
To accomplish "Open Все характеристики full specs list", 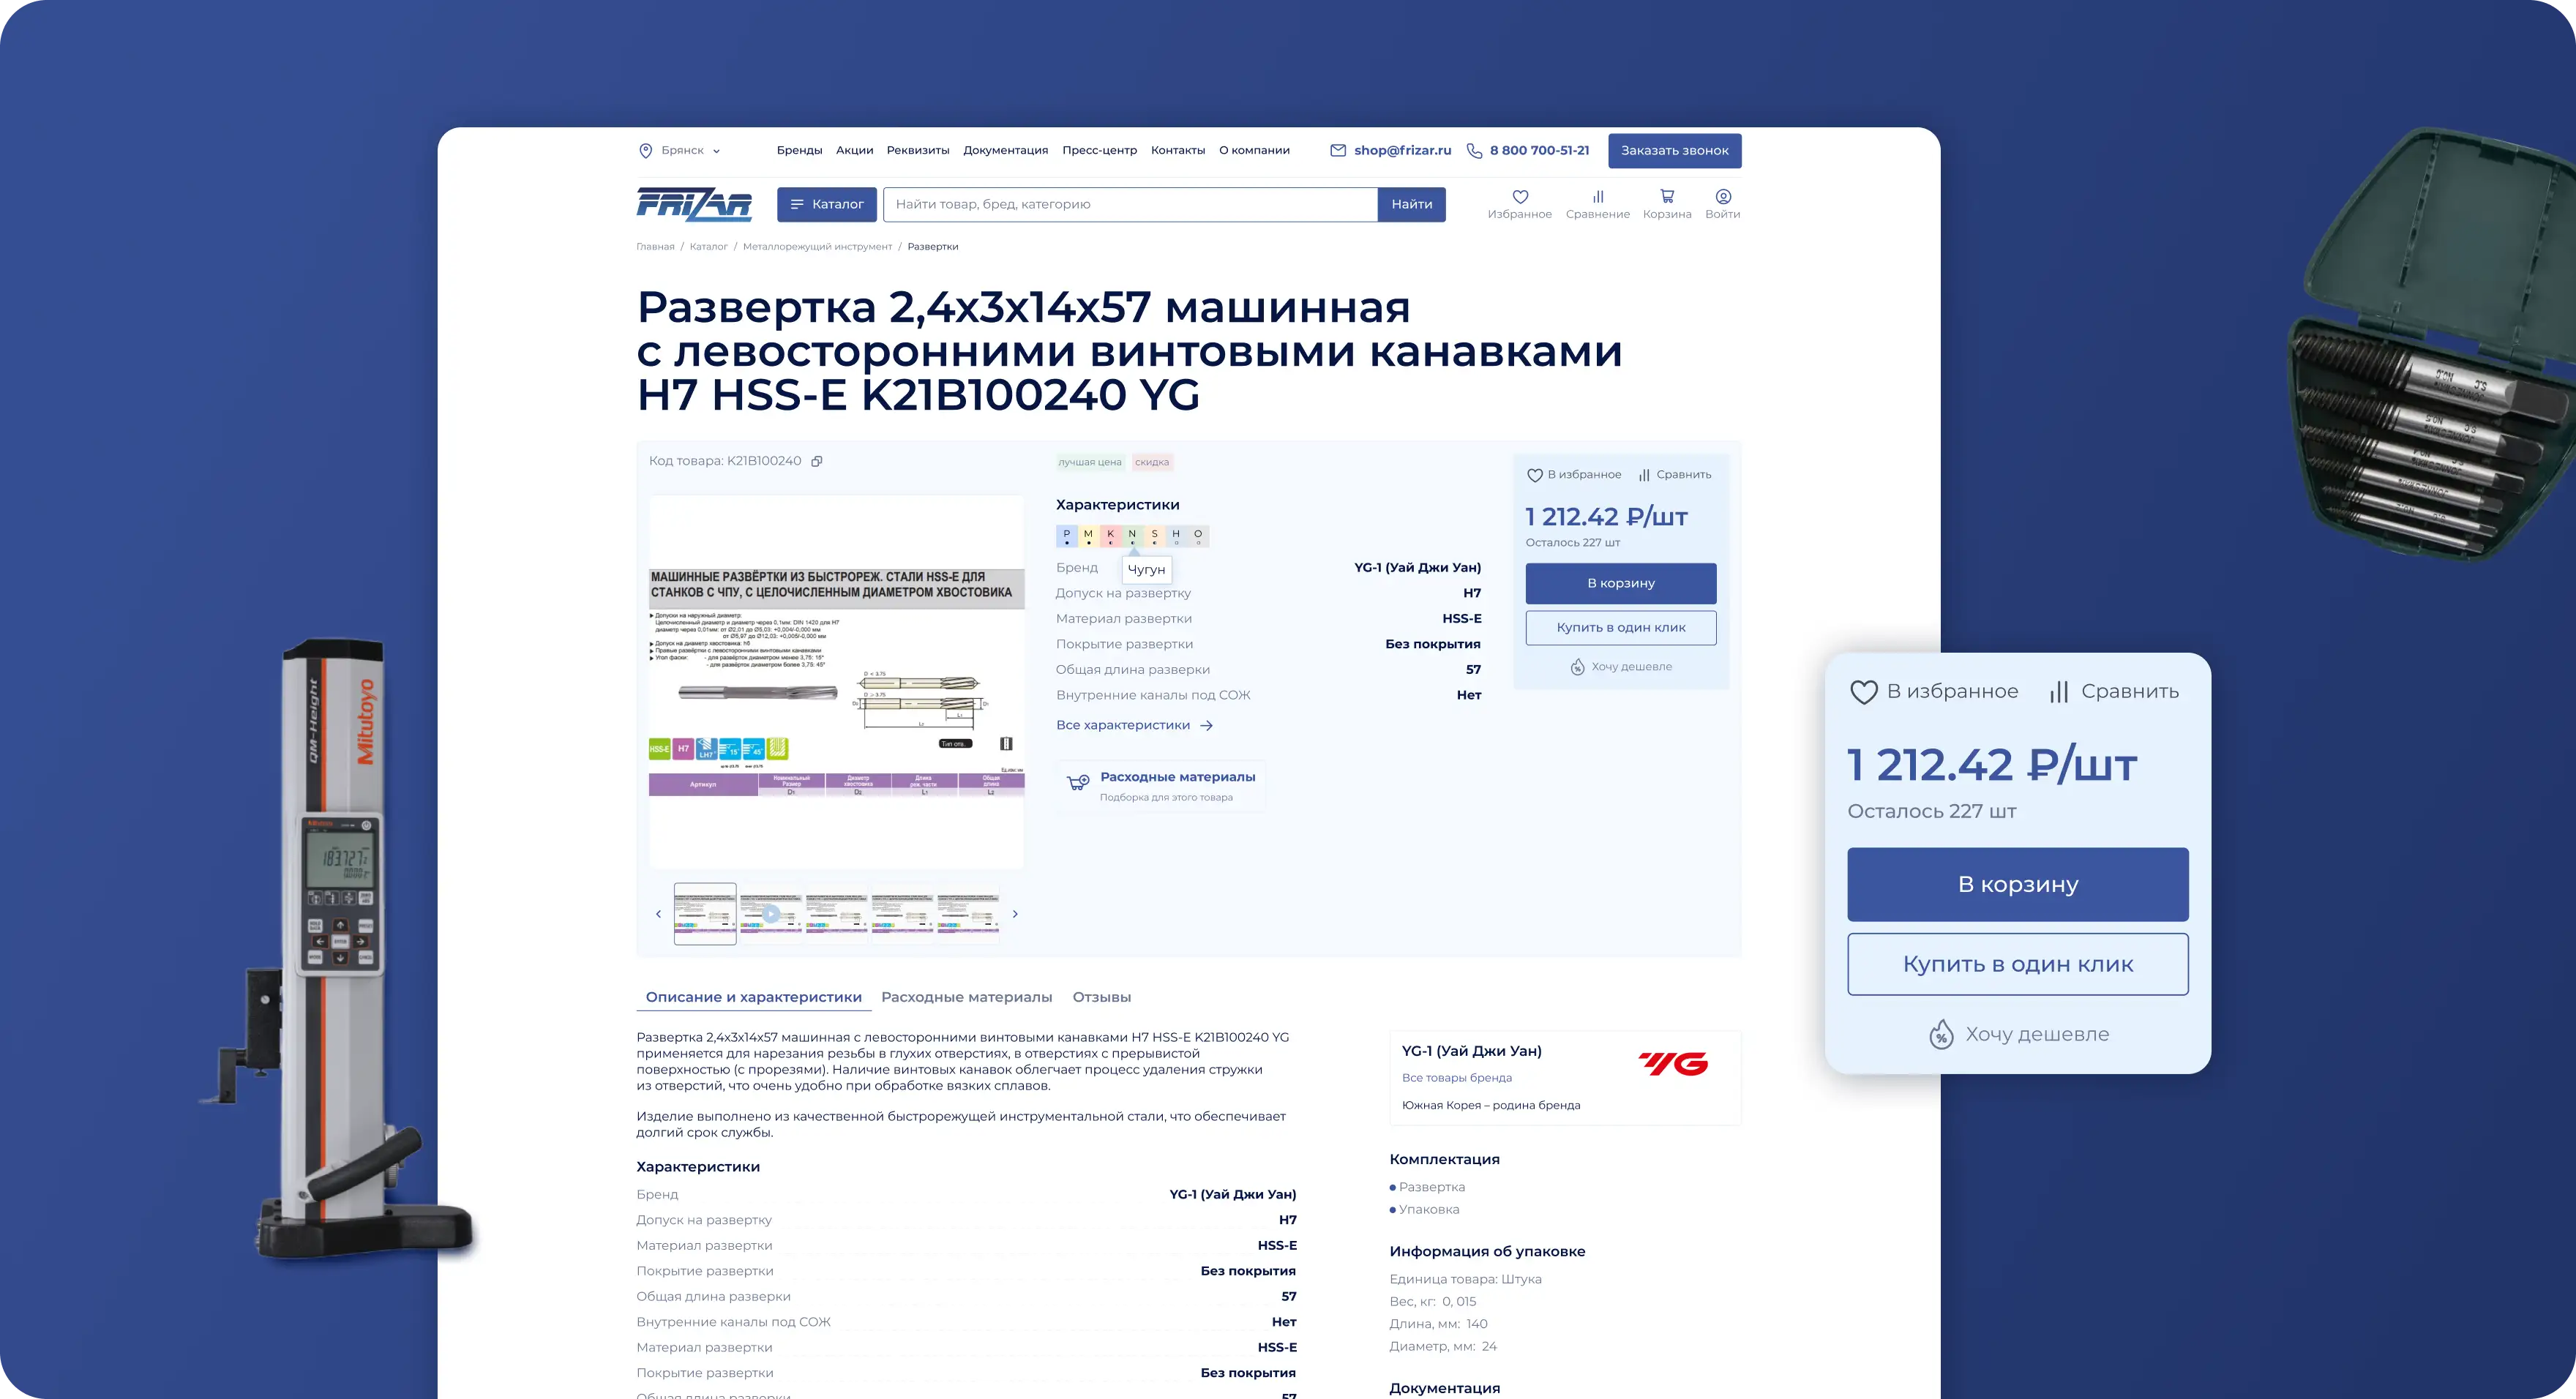I will click(x=1125, y=725).
